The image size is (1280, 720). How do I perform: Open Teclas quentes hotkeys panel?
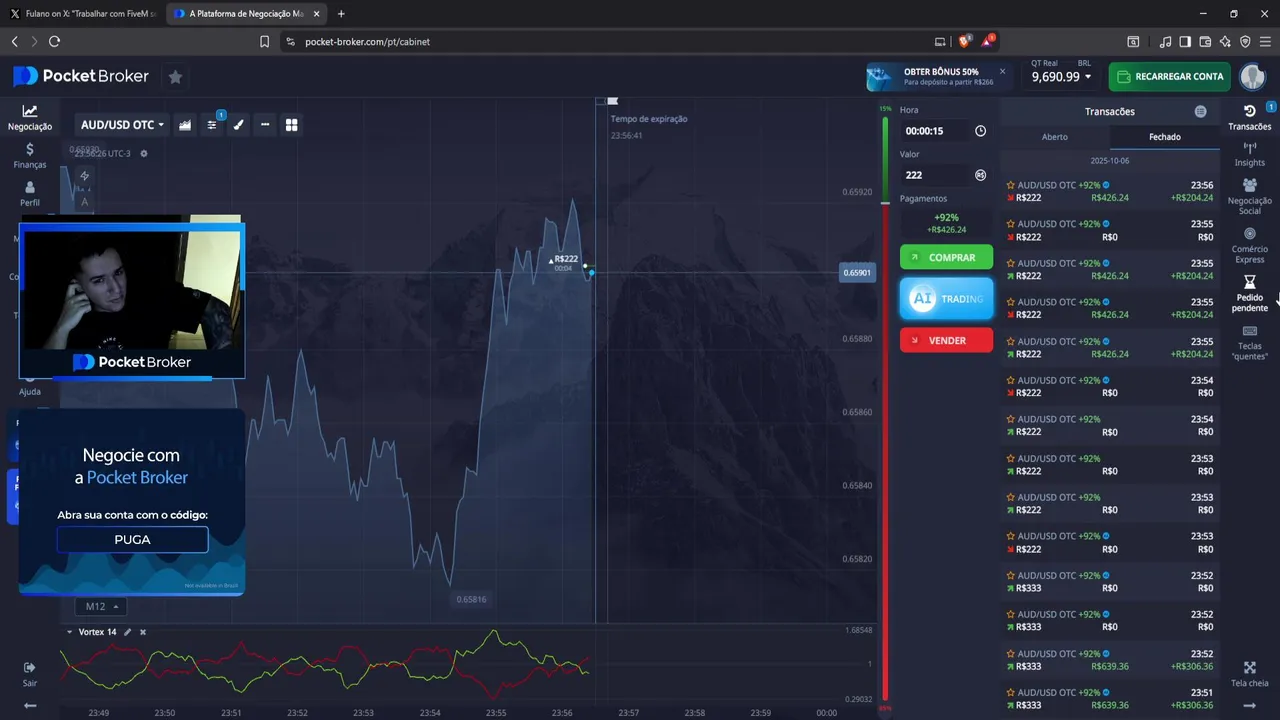tap(1249, 342)
